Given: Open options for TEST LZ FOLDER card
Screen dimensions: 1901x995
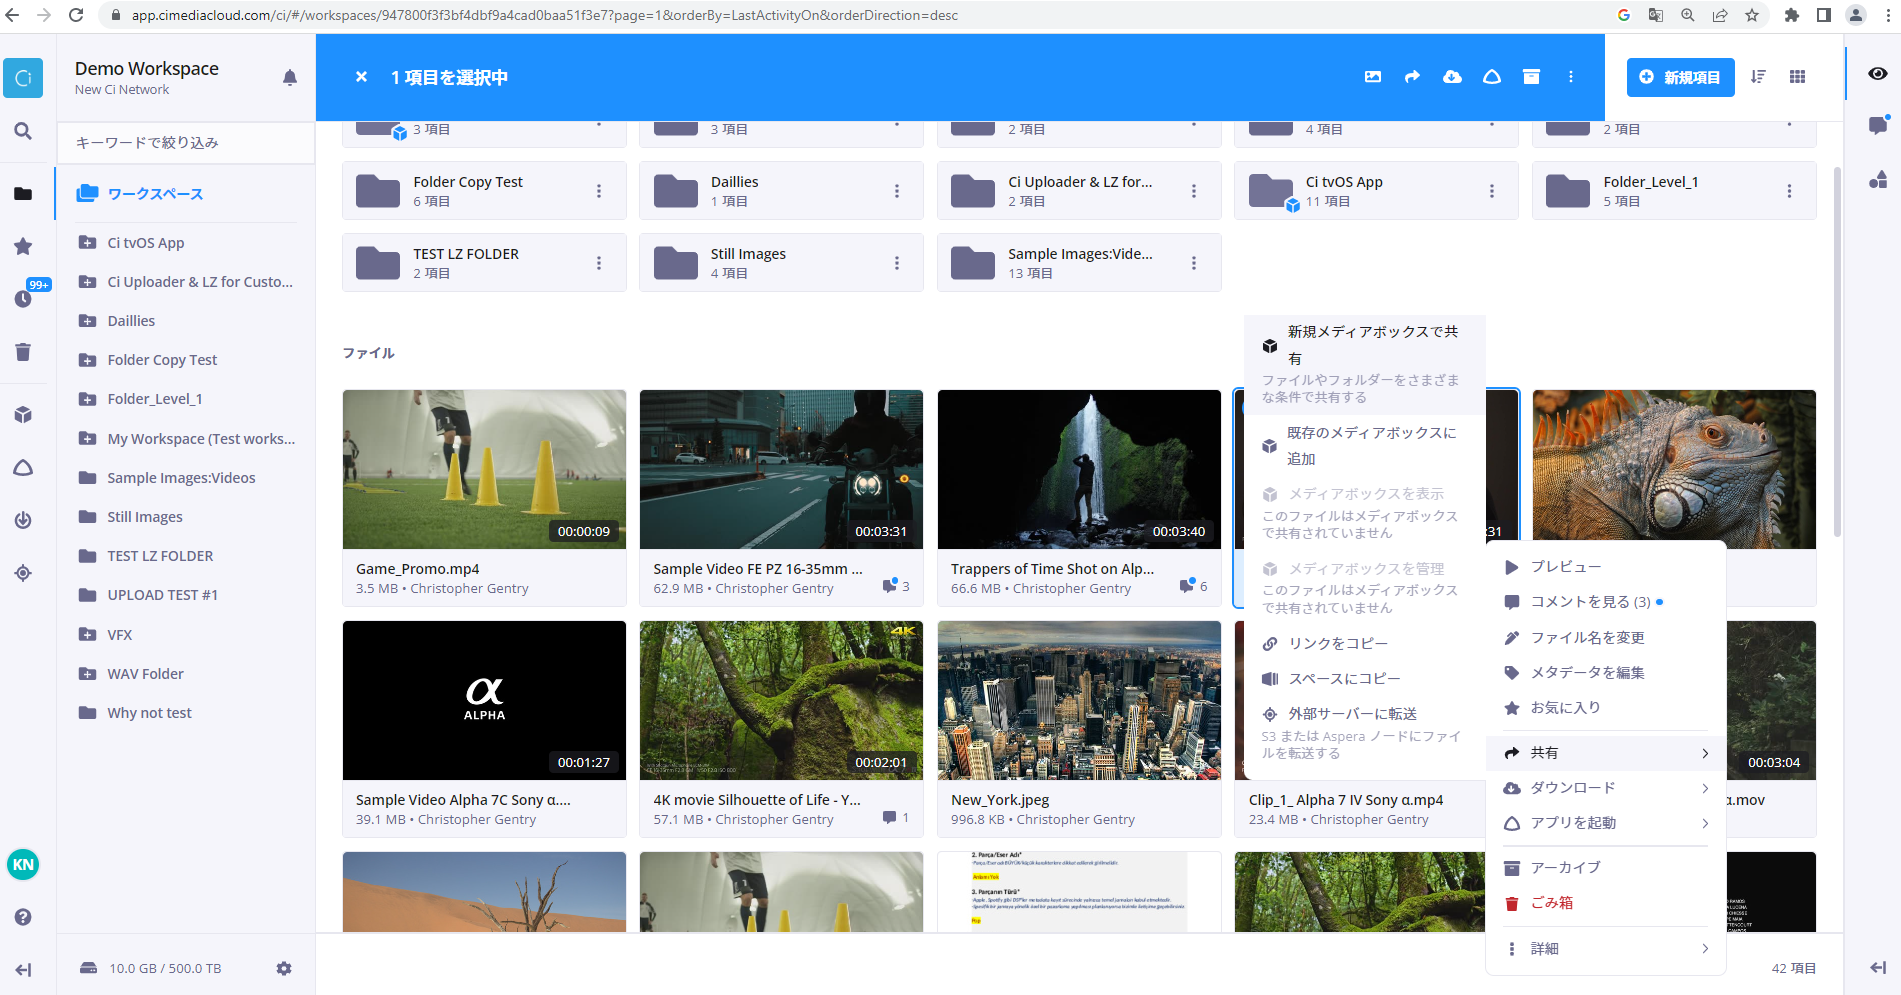Looking at the screenshot, I should point(599,263).
